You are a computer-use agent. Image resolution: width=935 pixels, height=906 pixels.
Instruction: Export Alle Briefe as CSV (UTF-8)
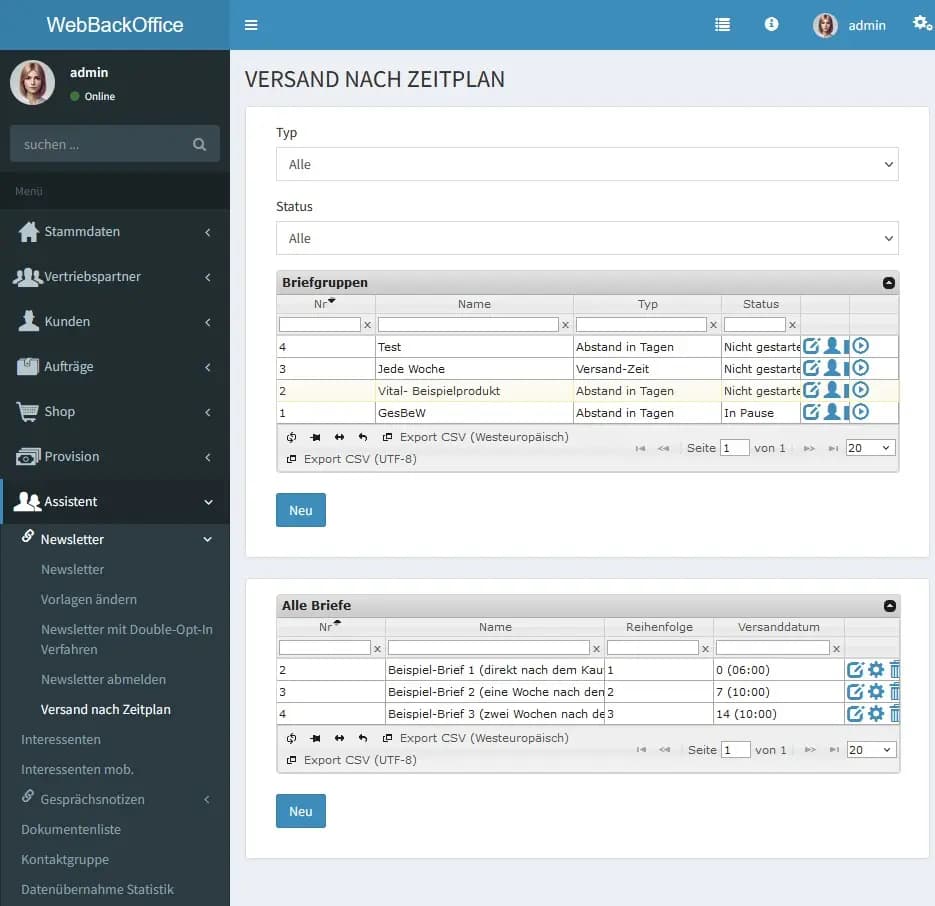[x=359, y=760]
